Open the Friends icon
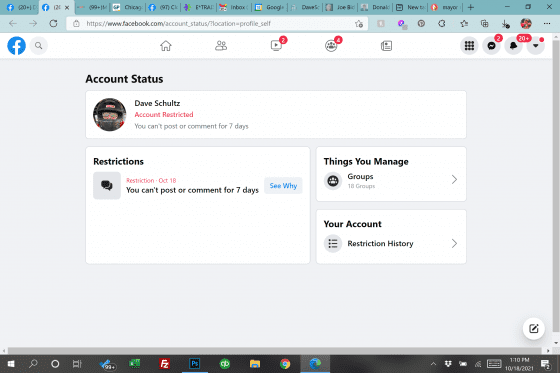The width and height of the screenshot is (560, 373). (x=221, y=46)
